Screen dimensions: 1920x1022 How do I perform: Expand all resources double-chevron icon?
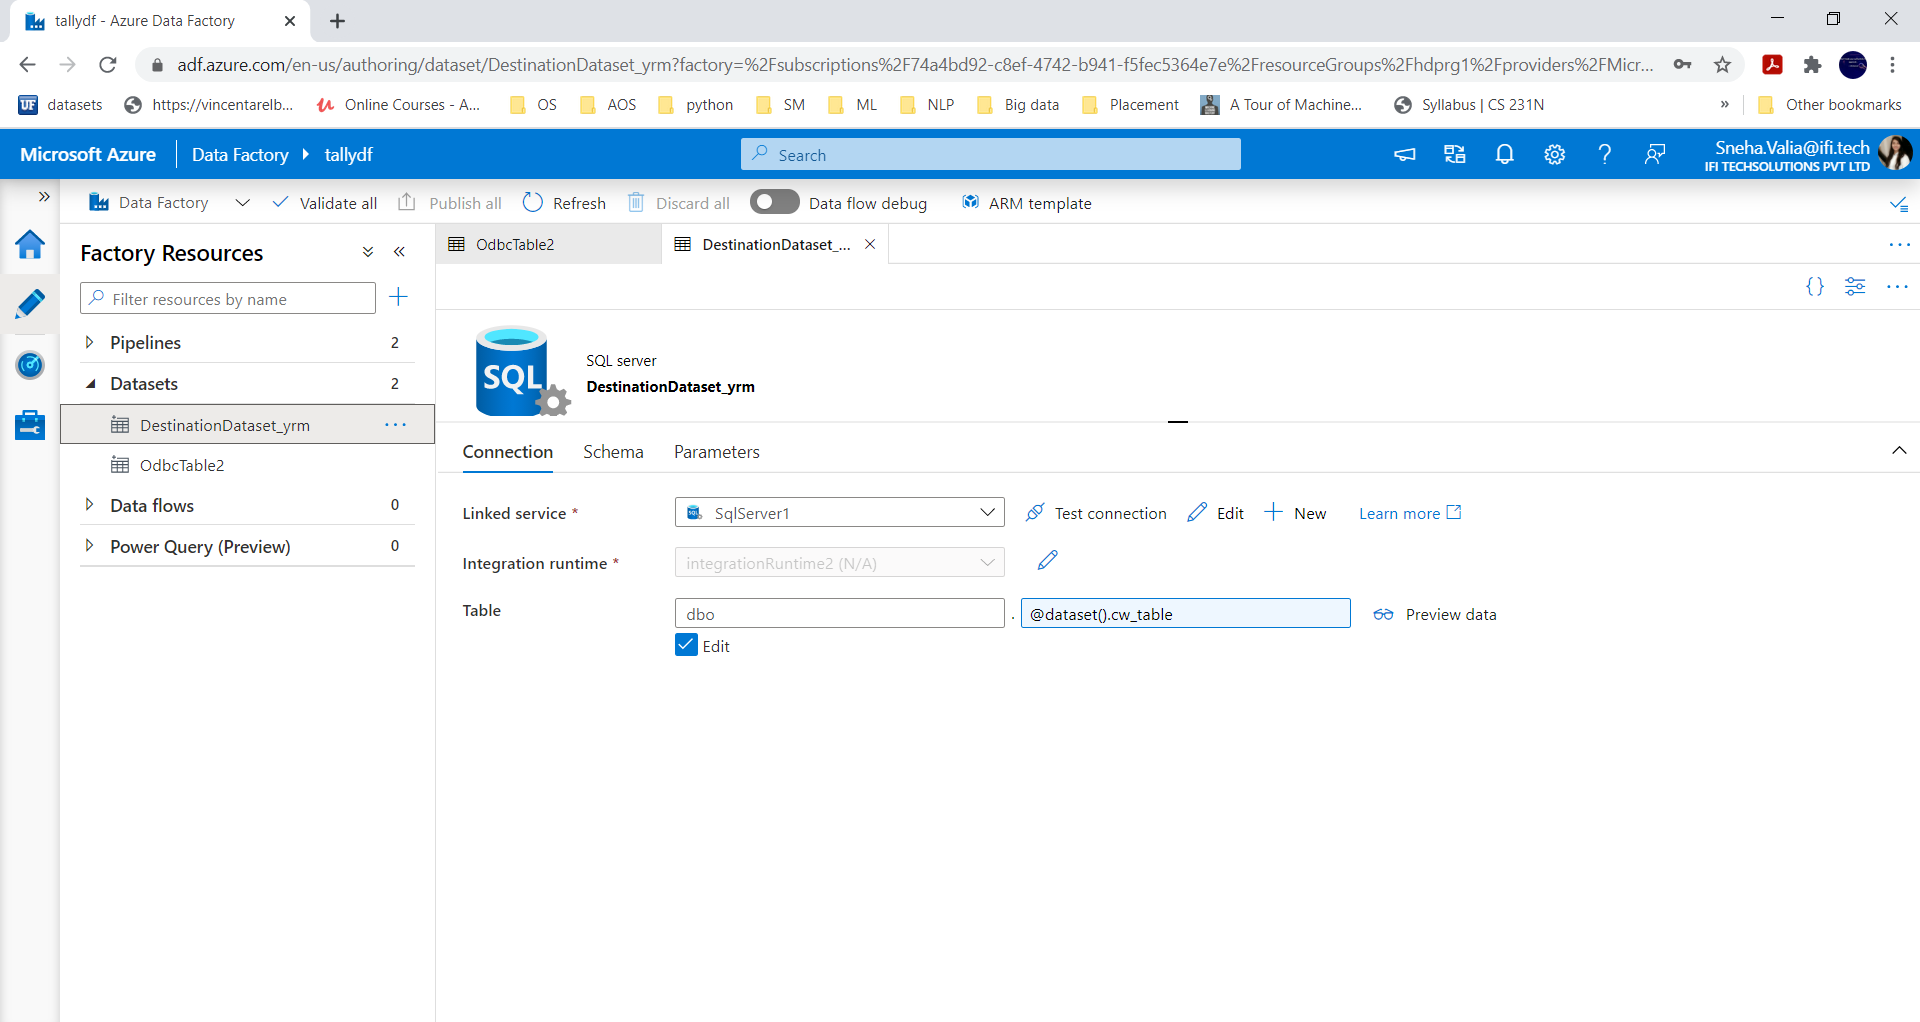[368, 252]
